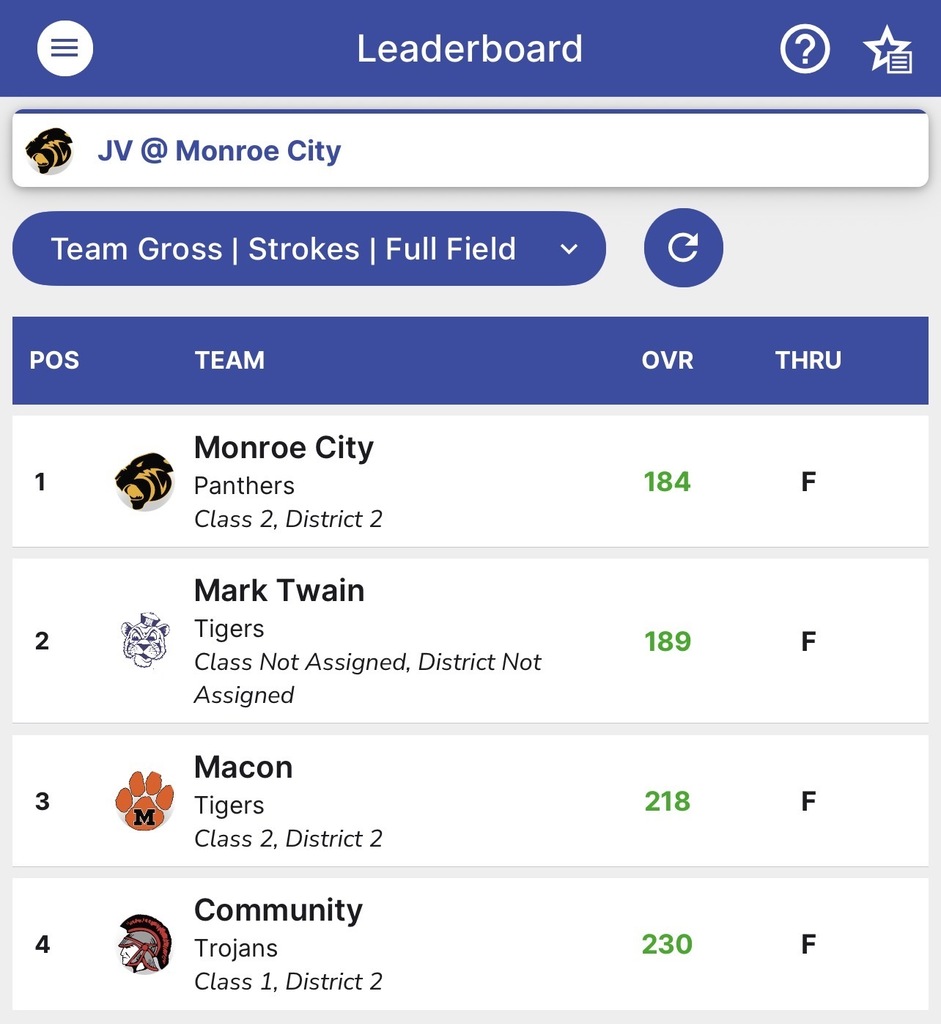The height and width of the screenshot is (1024, 941).
Task: Click the dropdown chevron arrow
Action: [569, 249]
